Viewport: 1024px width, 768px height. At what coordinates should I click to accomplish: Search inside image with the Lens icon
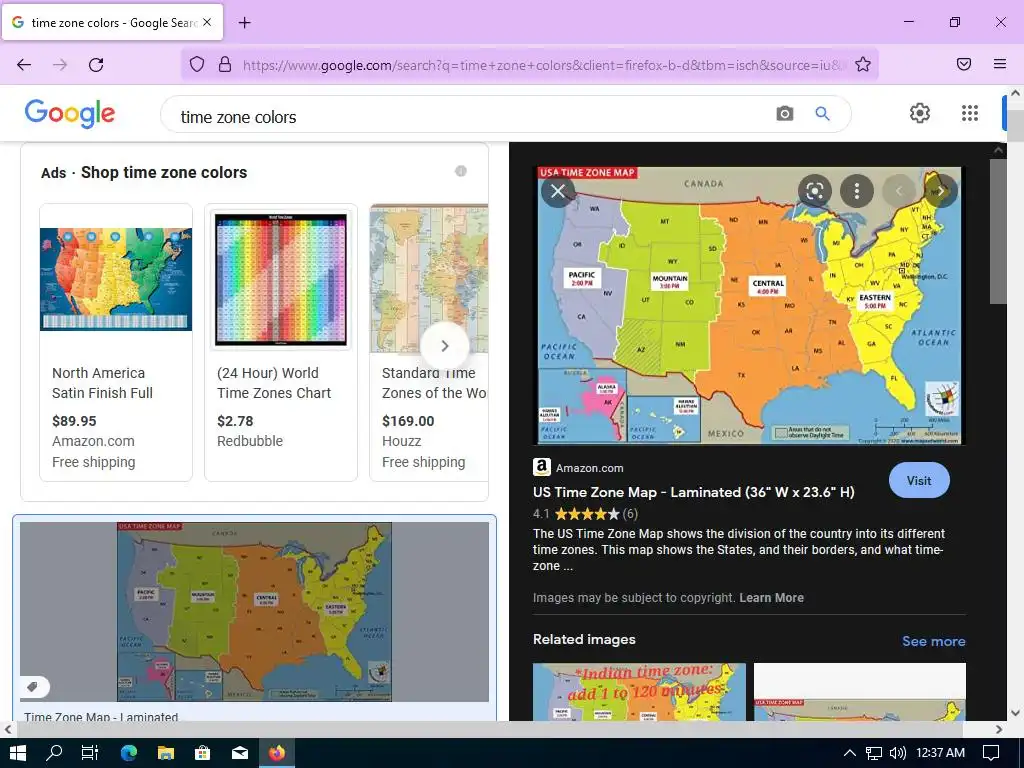[814, 191]
